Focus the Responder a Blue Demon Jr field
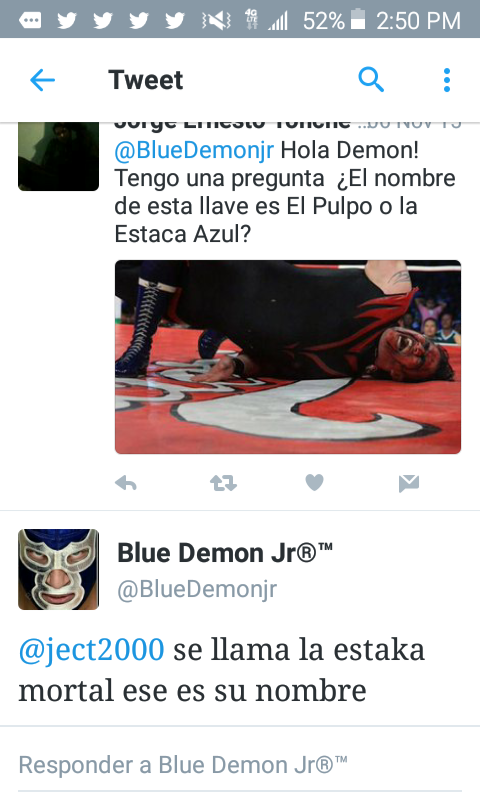The width and height of the screenshot is (480, 800). [240, 767]
